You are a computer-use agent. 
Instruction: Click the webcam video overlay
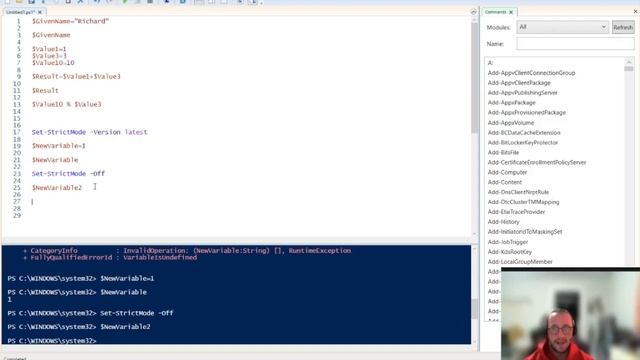point(570,314)
